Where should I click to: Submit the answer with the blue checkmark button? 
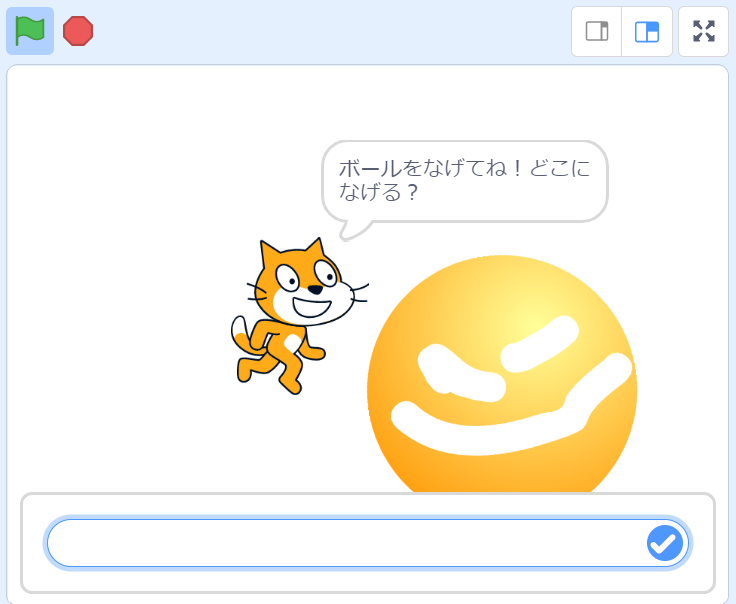click(665, 543)
